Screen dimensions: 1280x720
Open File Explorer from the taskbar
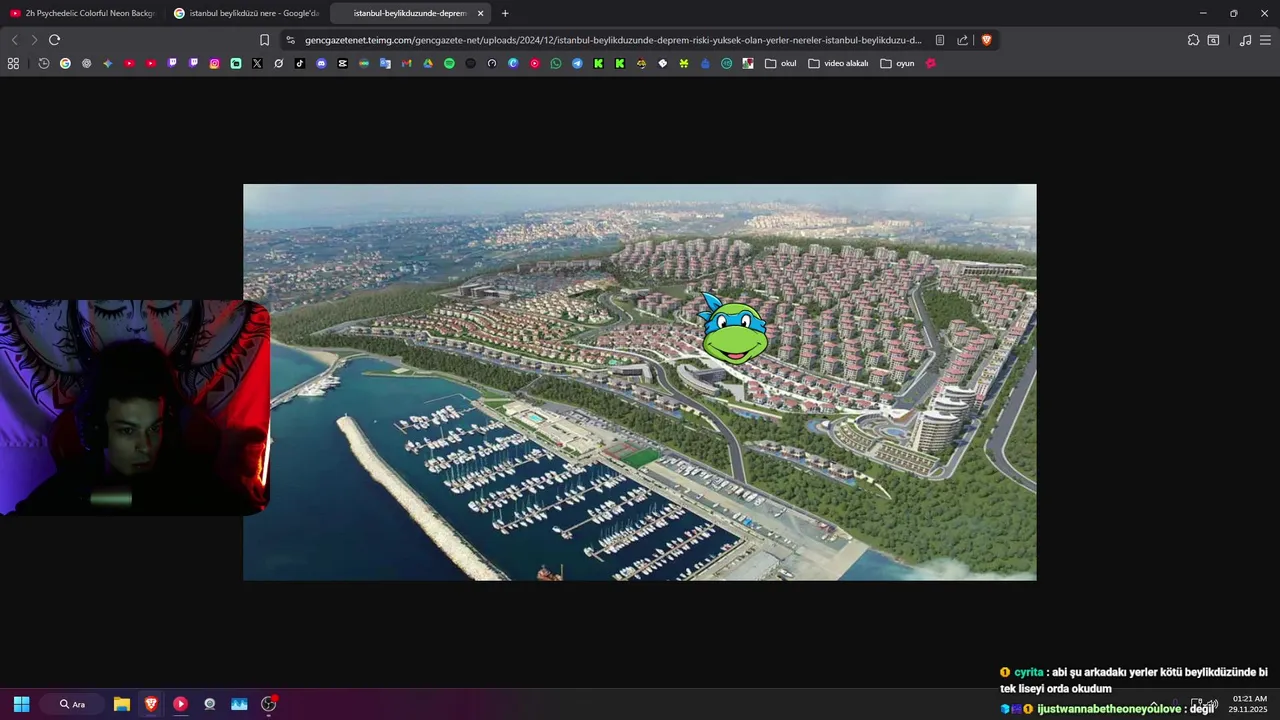tap(122, 704)
